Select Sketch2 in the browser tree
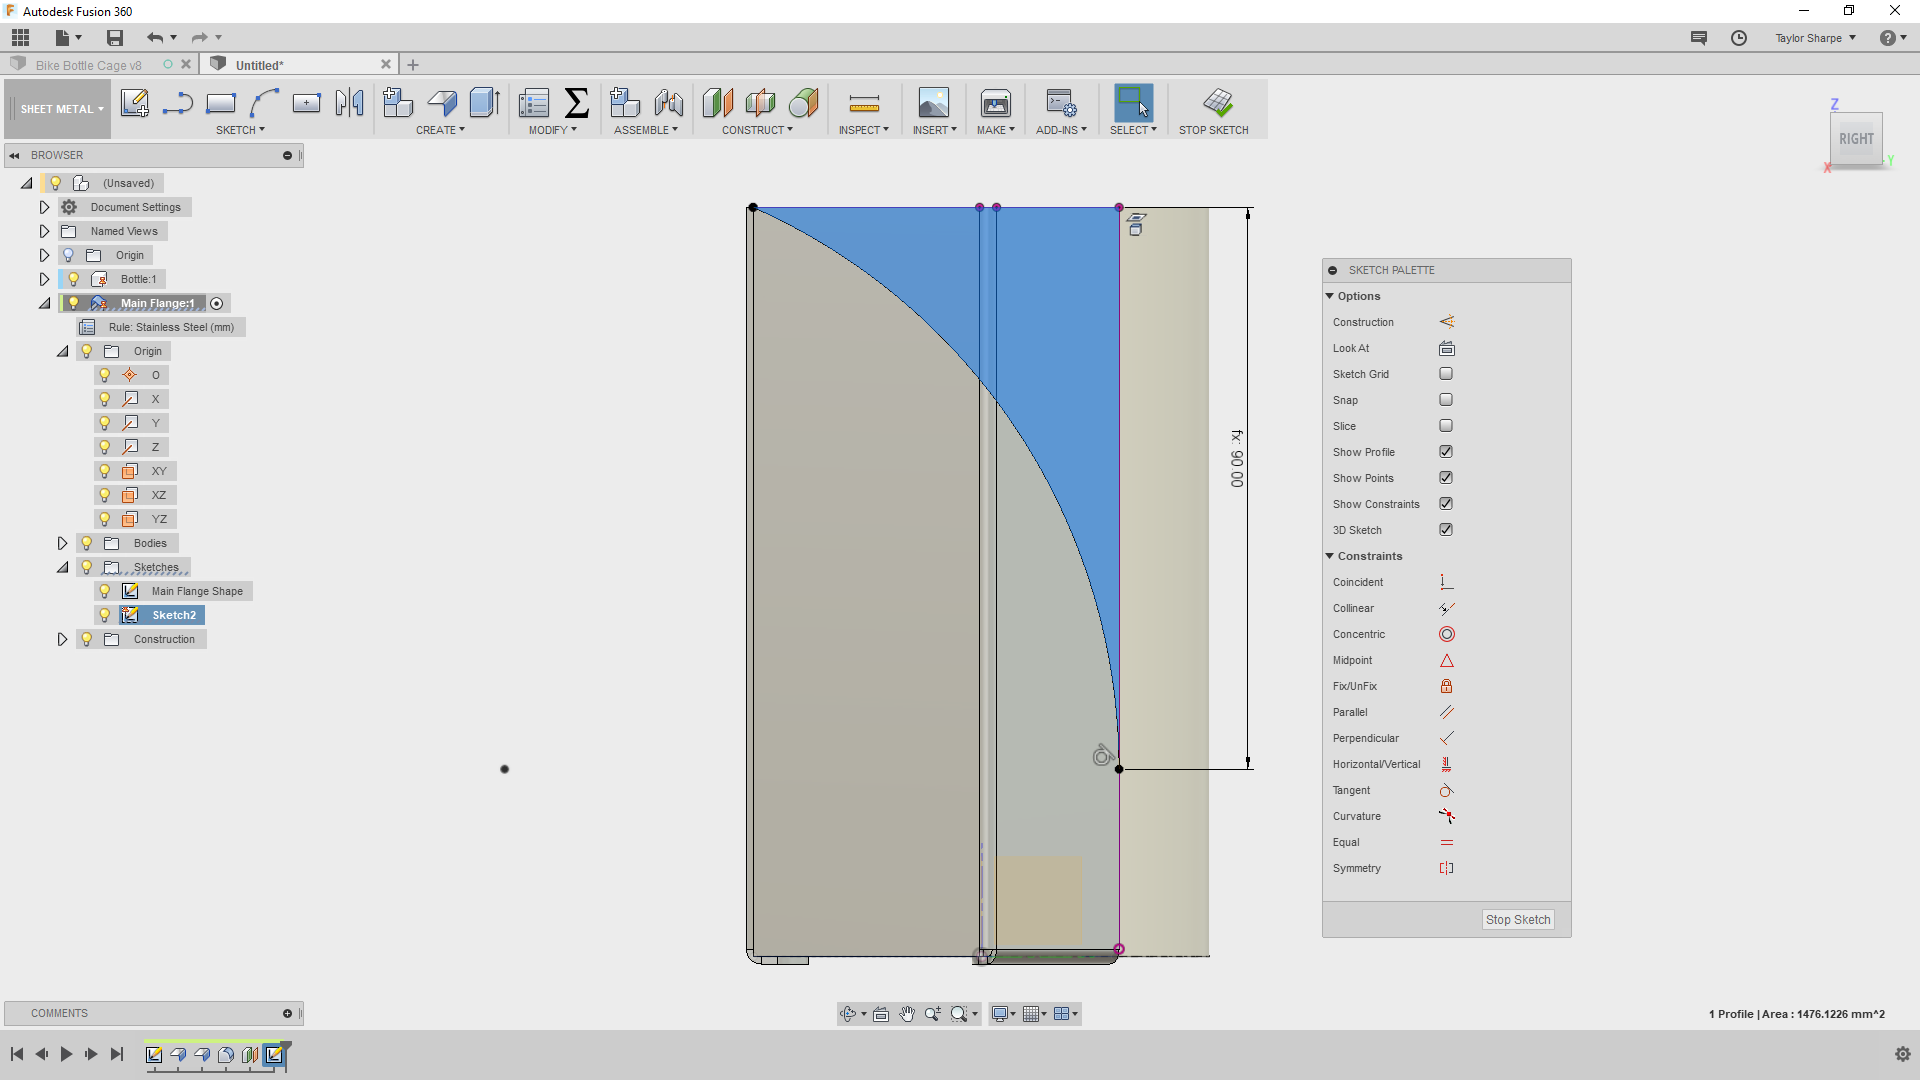 (x=174, y=615)
